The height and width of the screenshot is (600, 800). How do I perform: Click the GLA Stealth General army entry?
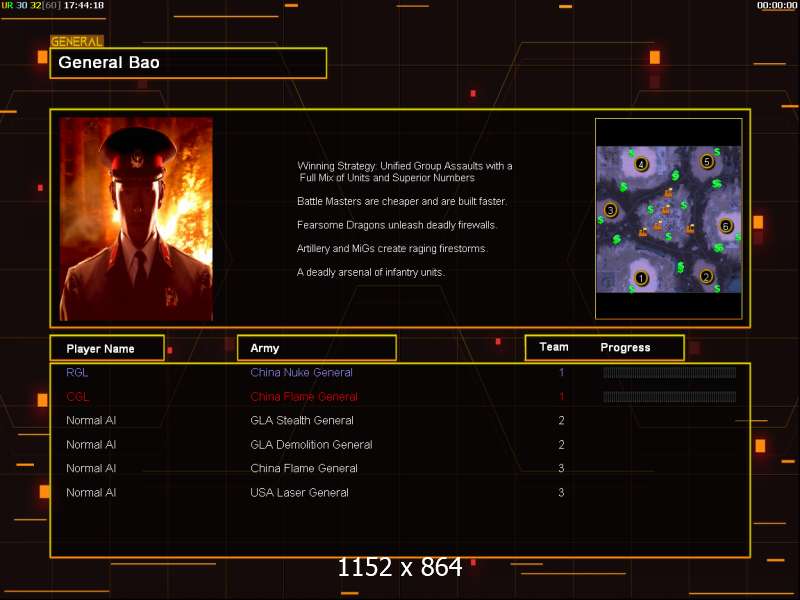[x=302, y=420]
